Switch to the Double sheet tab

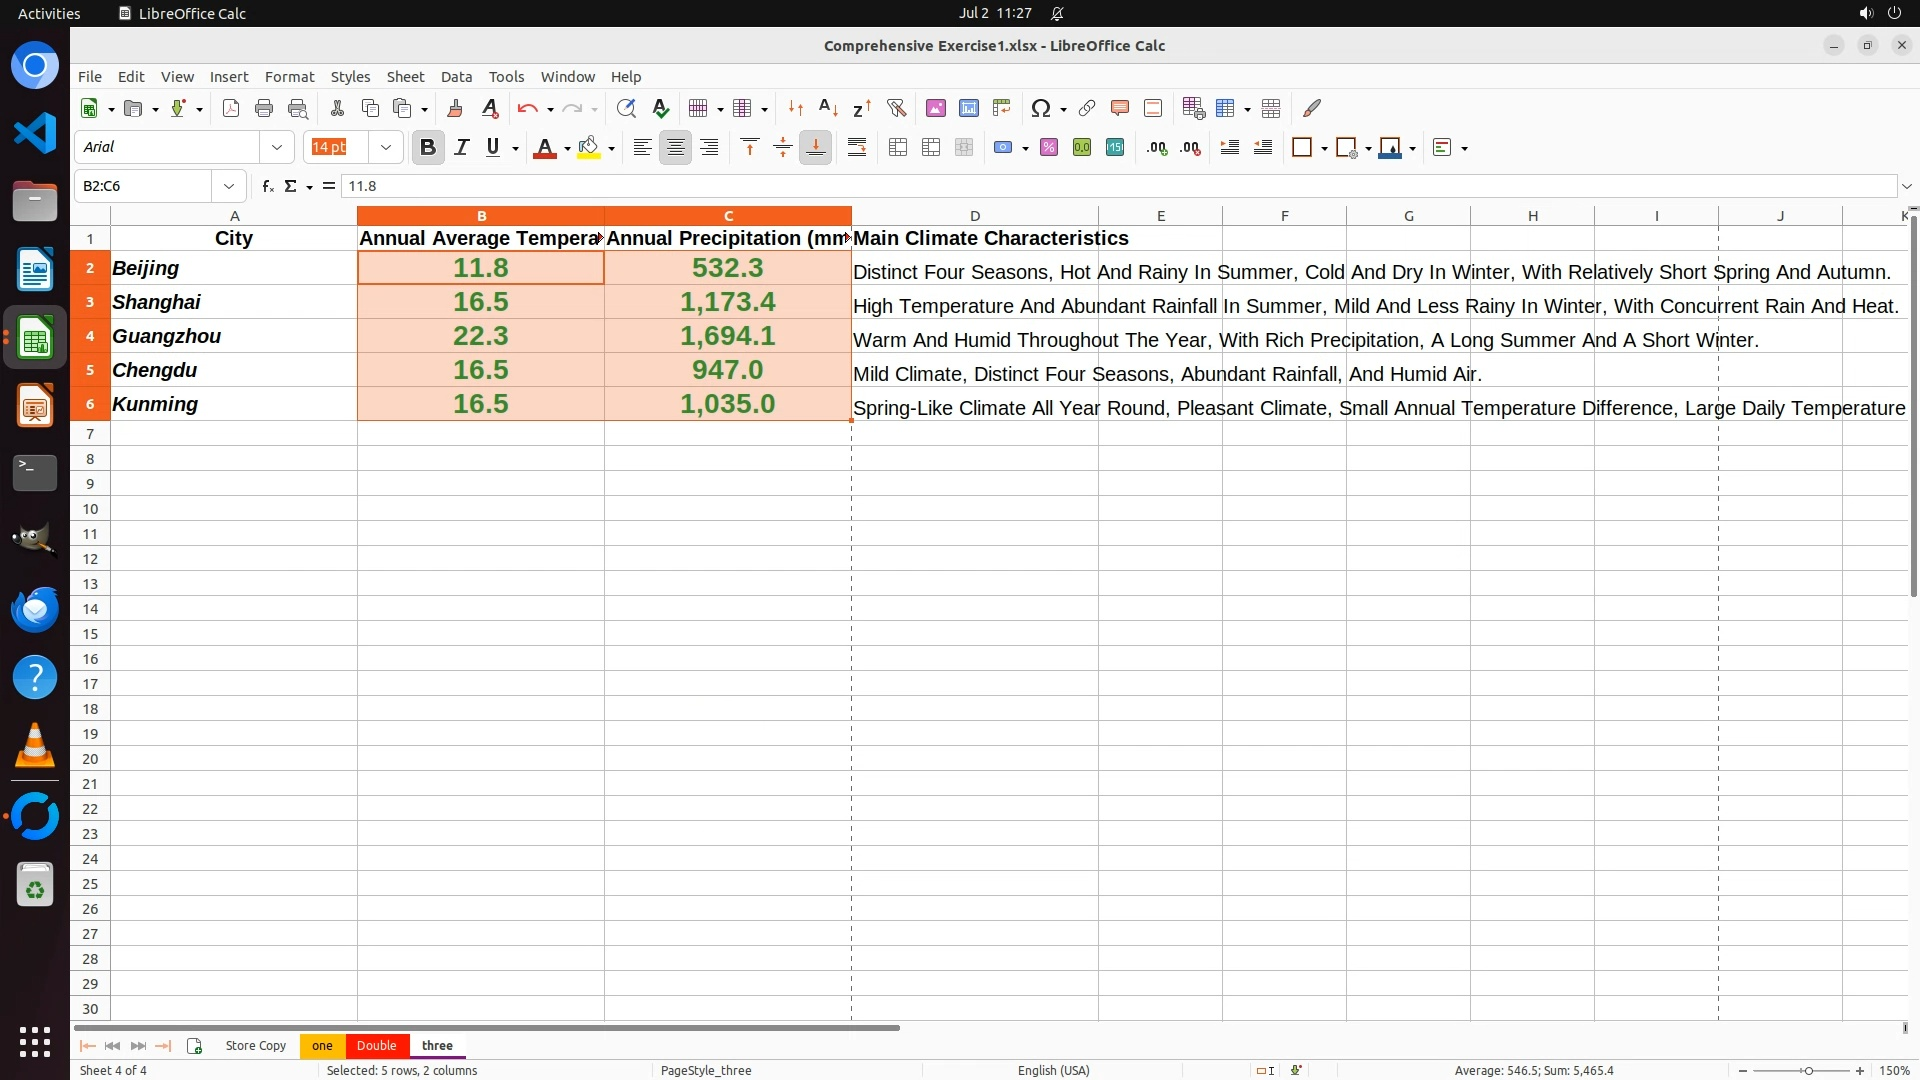click(x=377, y=1046)
